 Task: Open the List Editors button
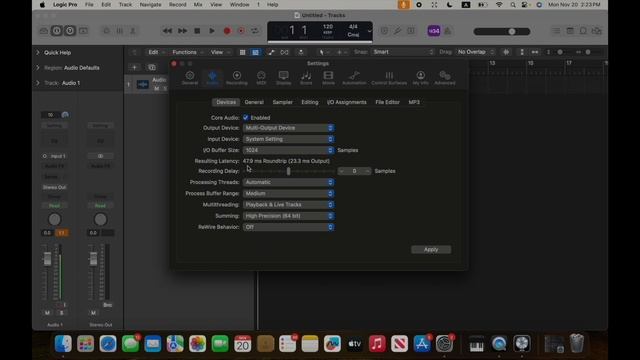click(556, 31)
